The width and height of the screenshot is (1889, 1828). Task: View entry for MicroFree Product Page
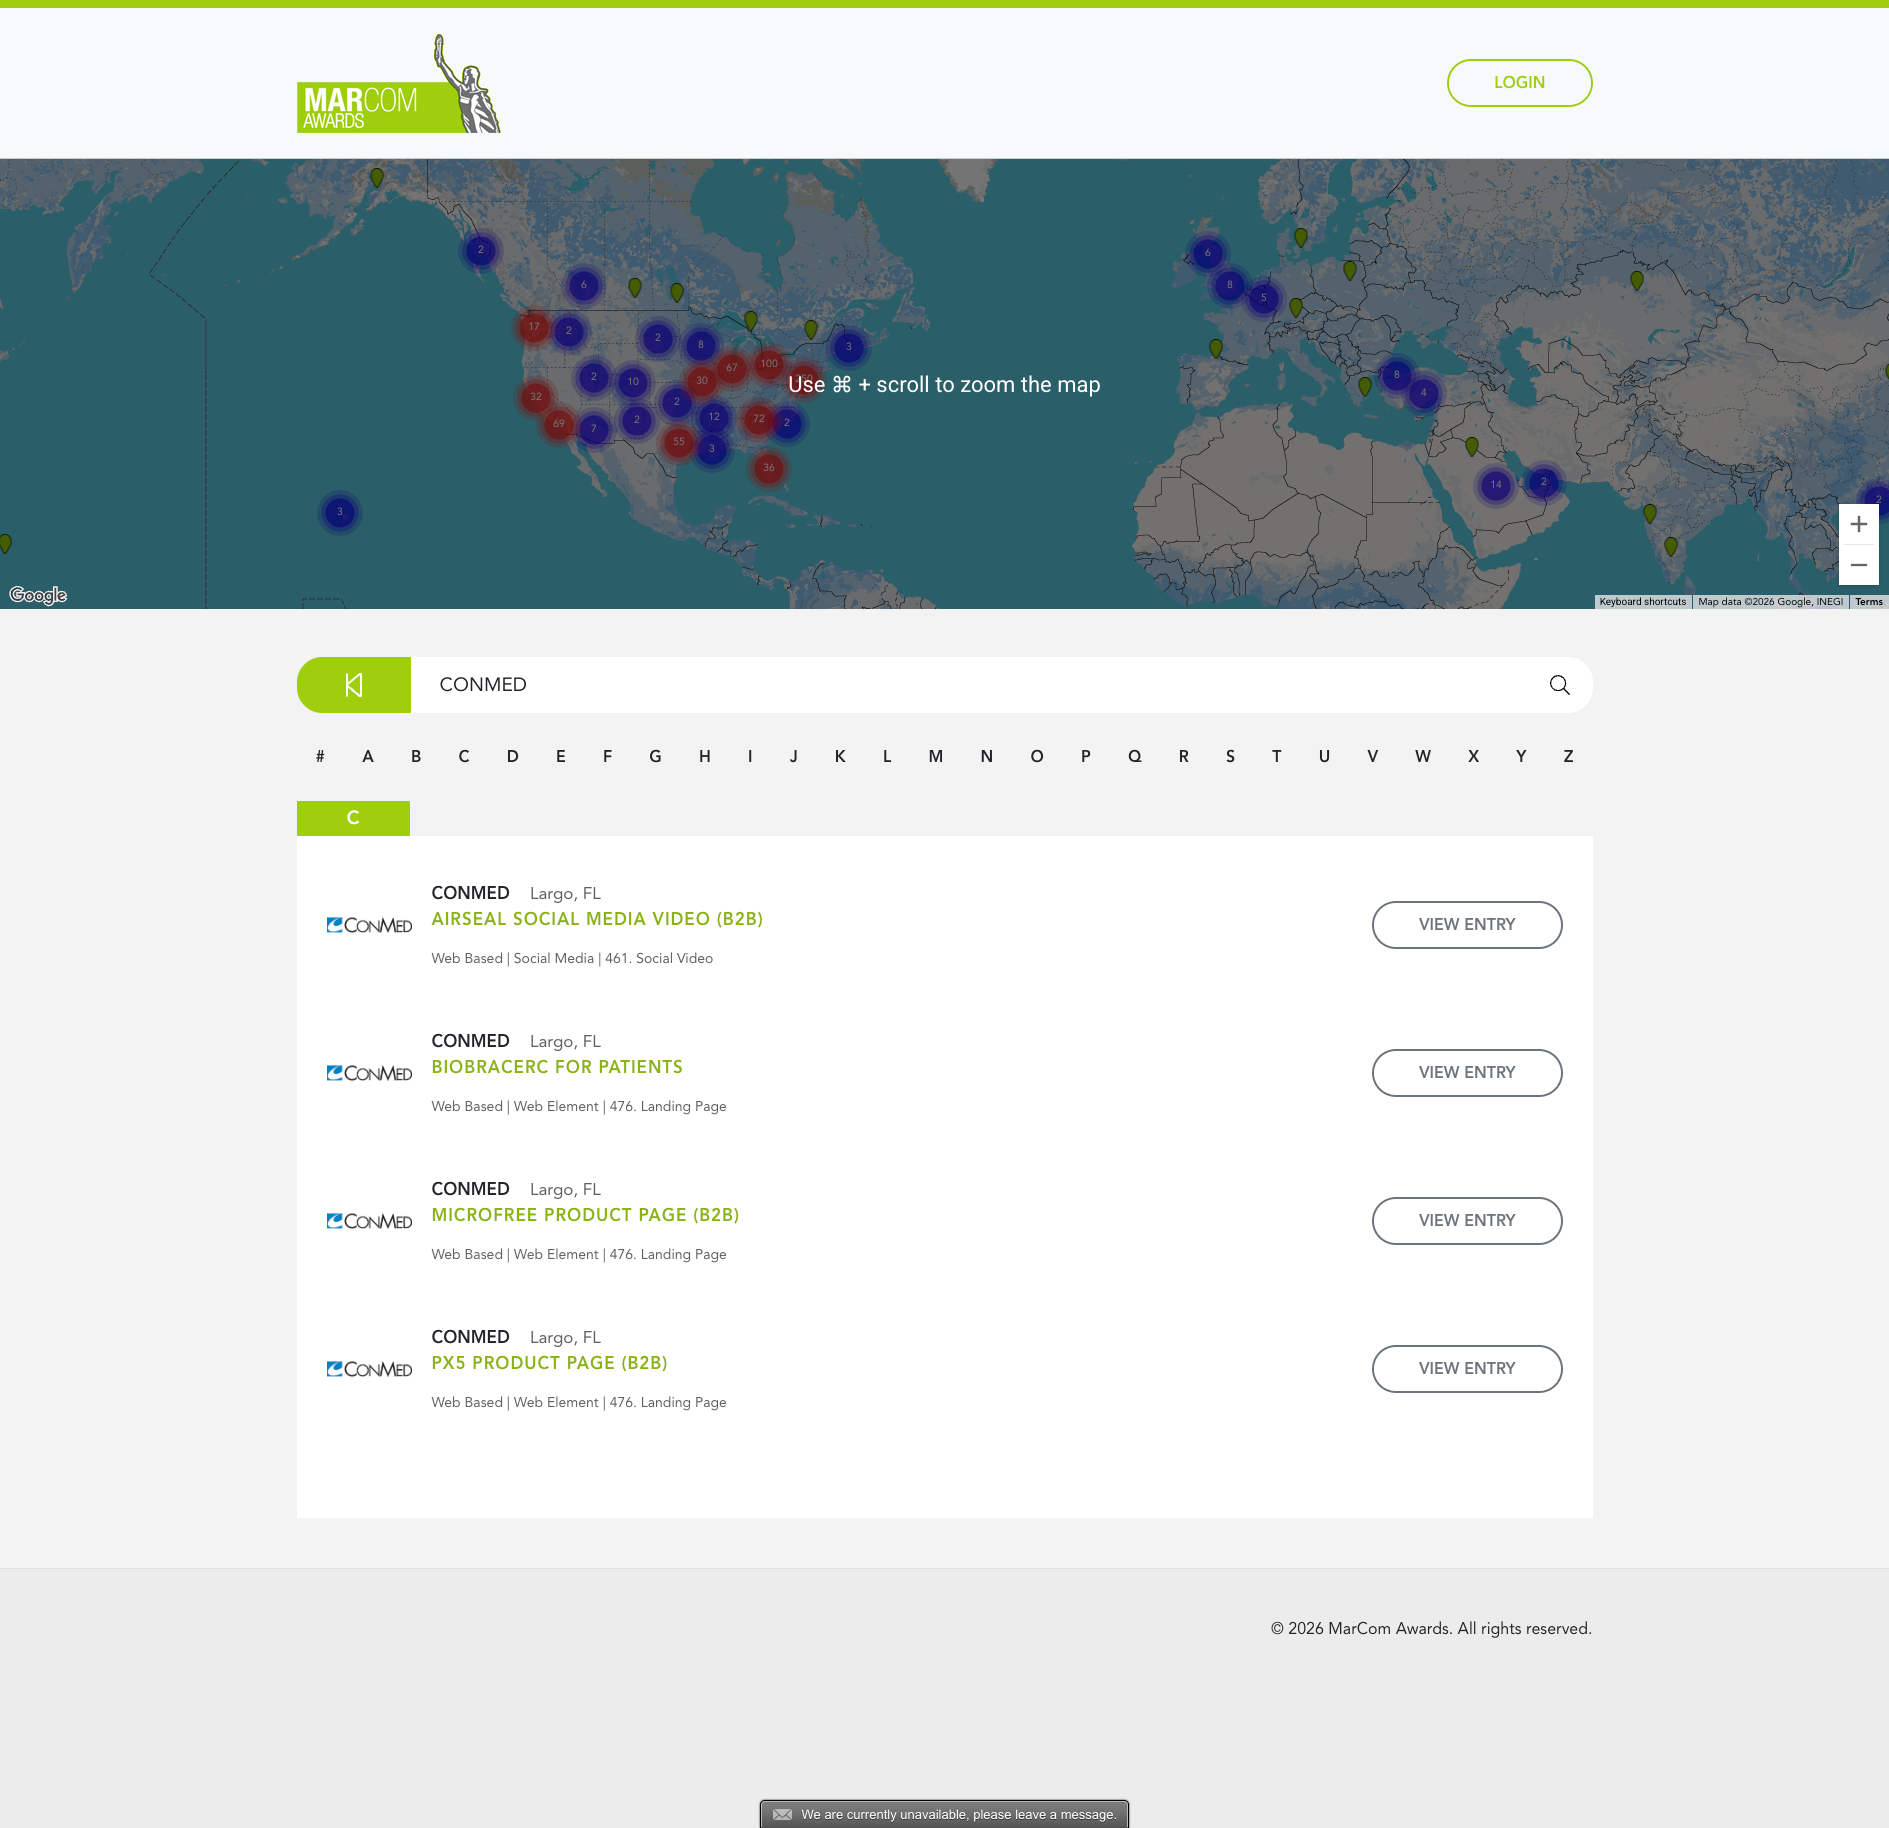click(x=1466, y=1221)
